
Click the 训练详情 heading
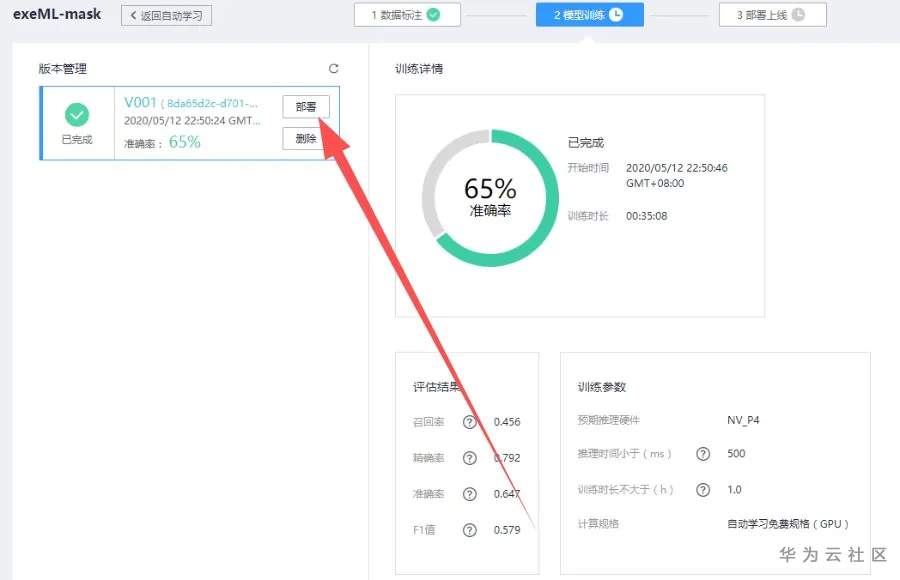pyautogui.click(x=419, y=69)
